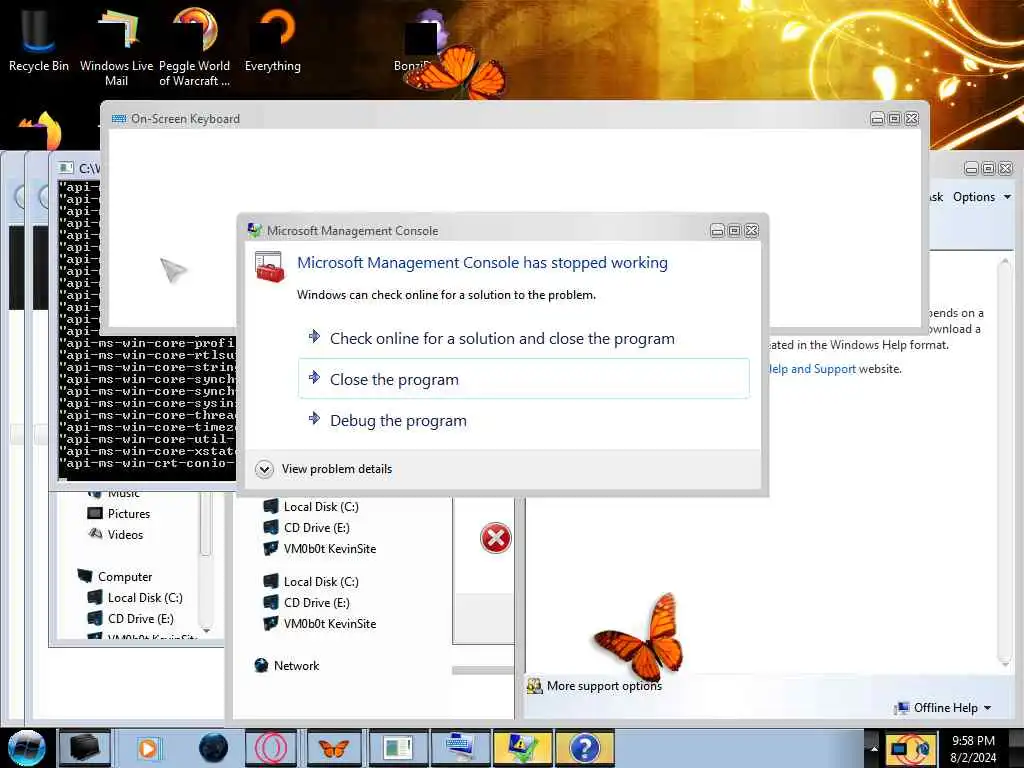Select the lower CD Drive (E:) in the middle pane
Image resolution: width=1024 pixels, height=768 pixels.
pos(306,603)
